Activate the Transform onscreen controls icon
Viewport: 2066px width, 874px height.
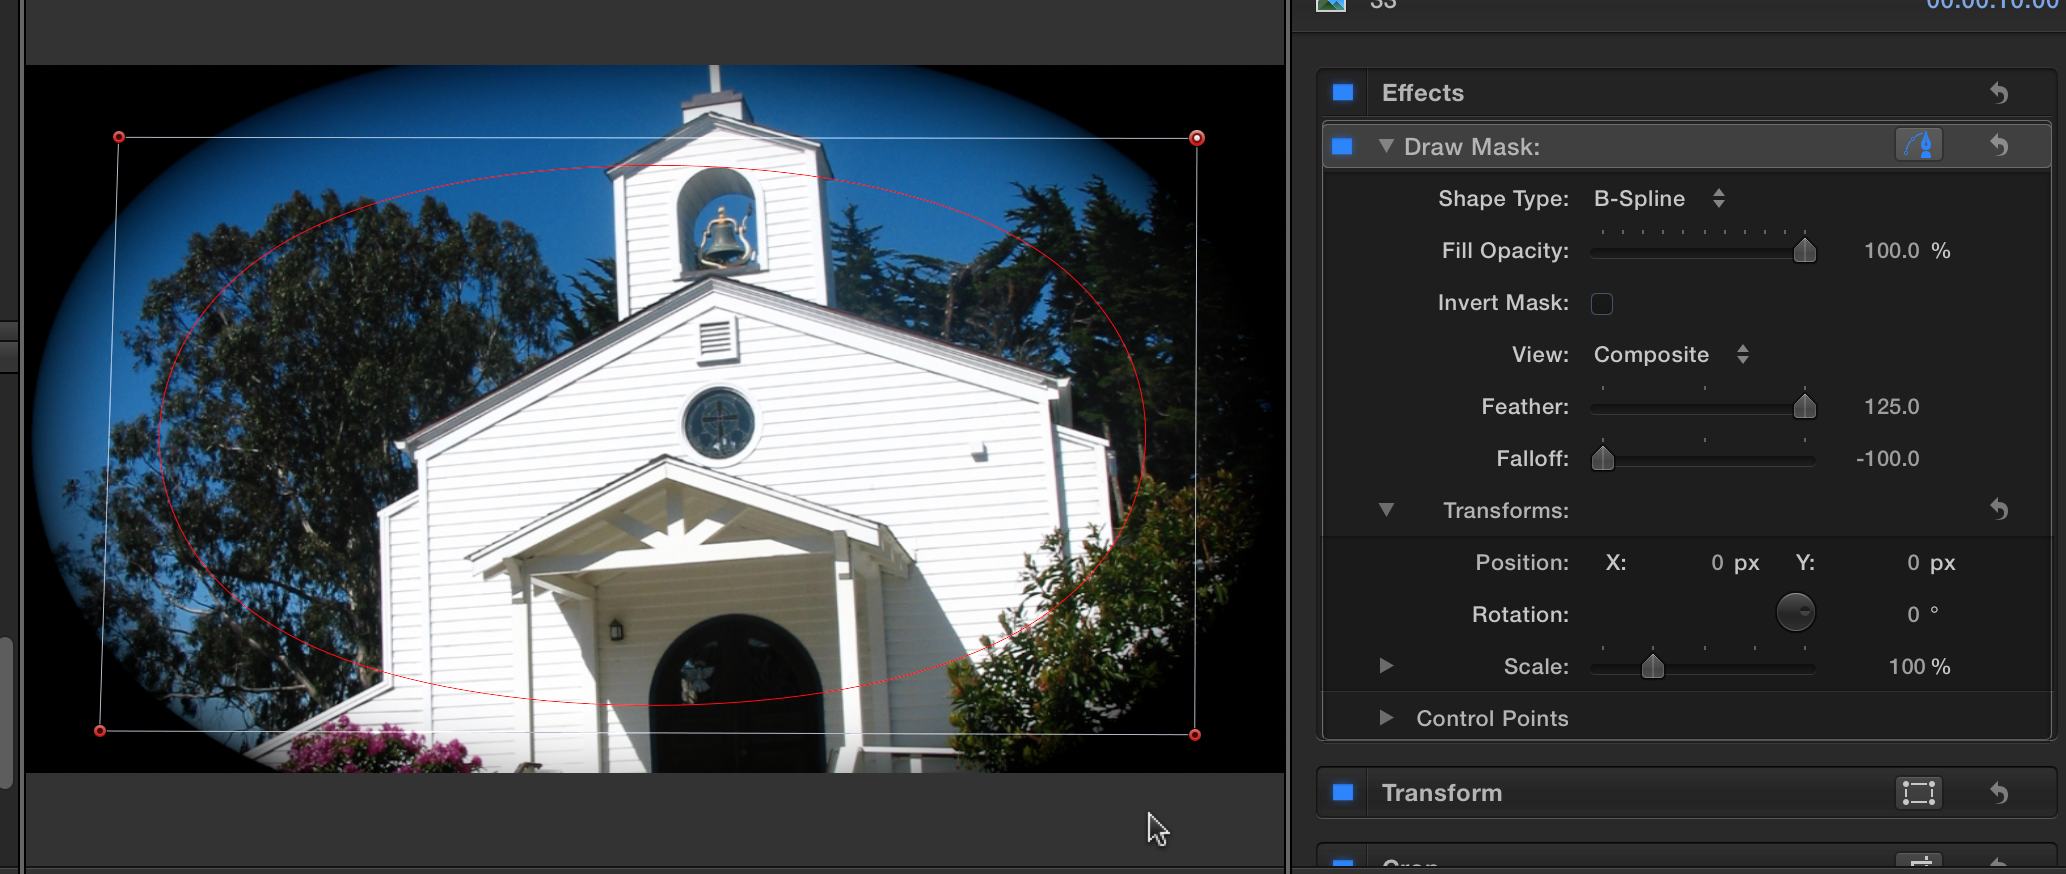click(x=1919, y=793)
